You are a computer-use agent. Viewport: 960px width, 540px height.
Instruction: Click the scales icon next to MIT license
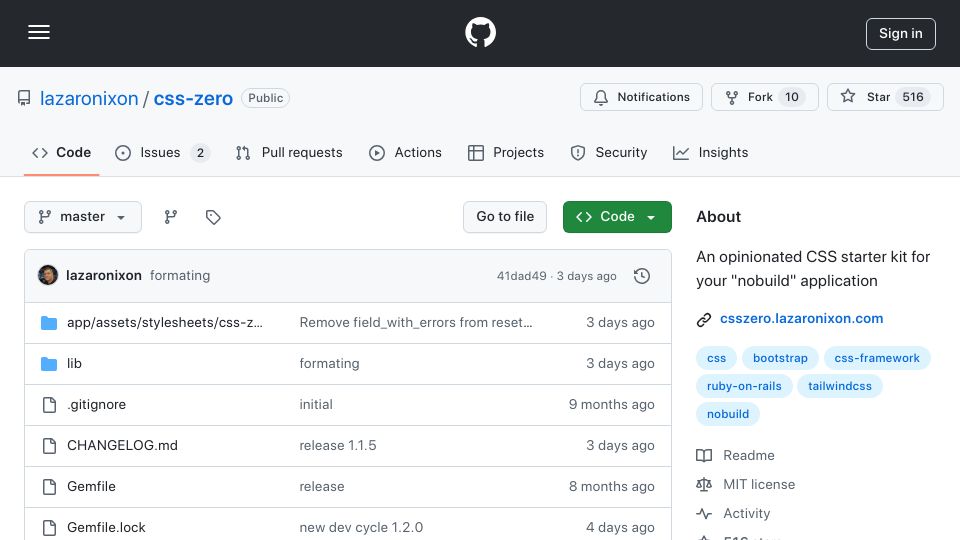click(x=704, y=484)
